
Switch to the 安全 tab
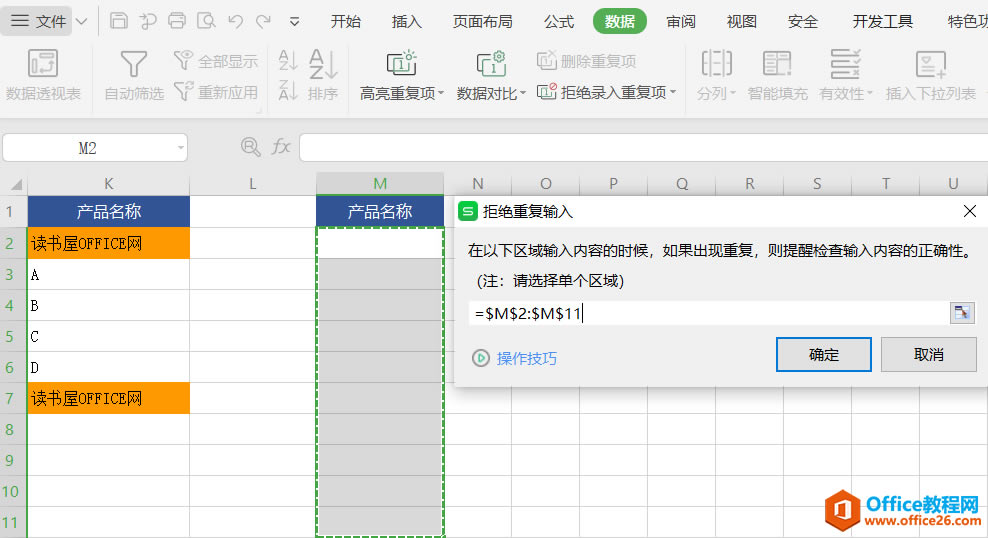point(803,21)
